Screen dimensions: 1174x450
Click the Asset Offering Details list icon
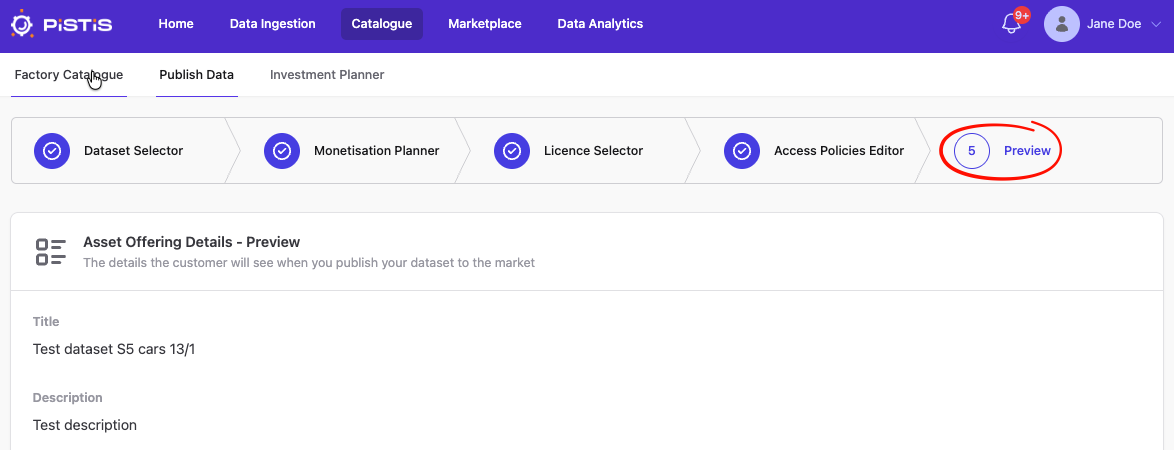coord(51,252)
